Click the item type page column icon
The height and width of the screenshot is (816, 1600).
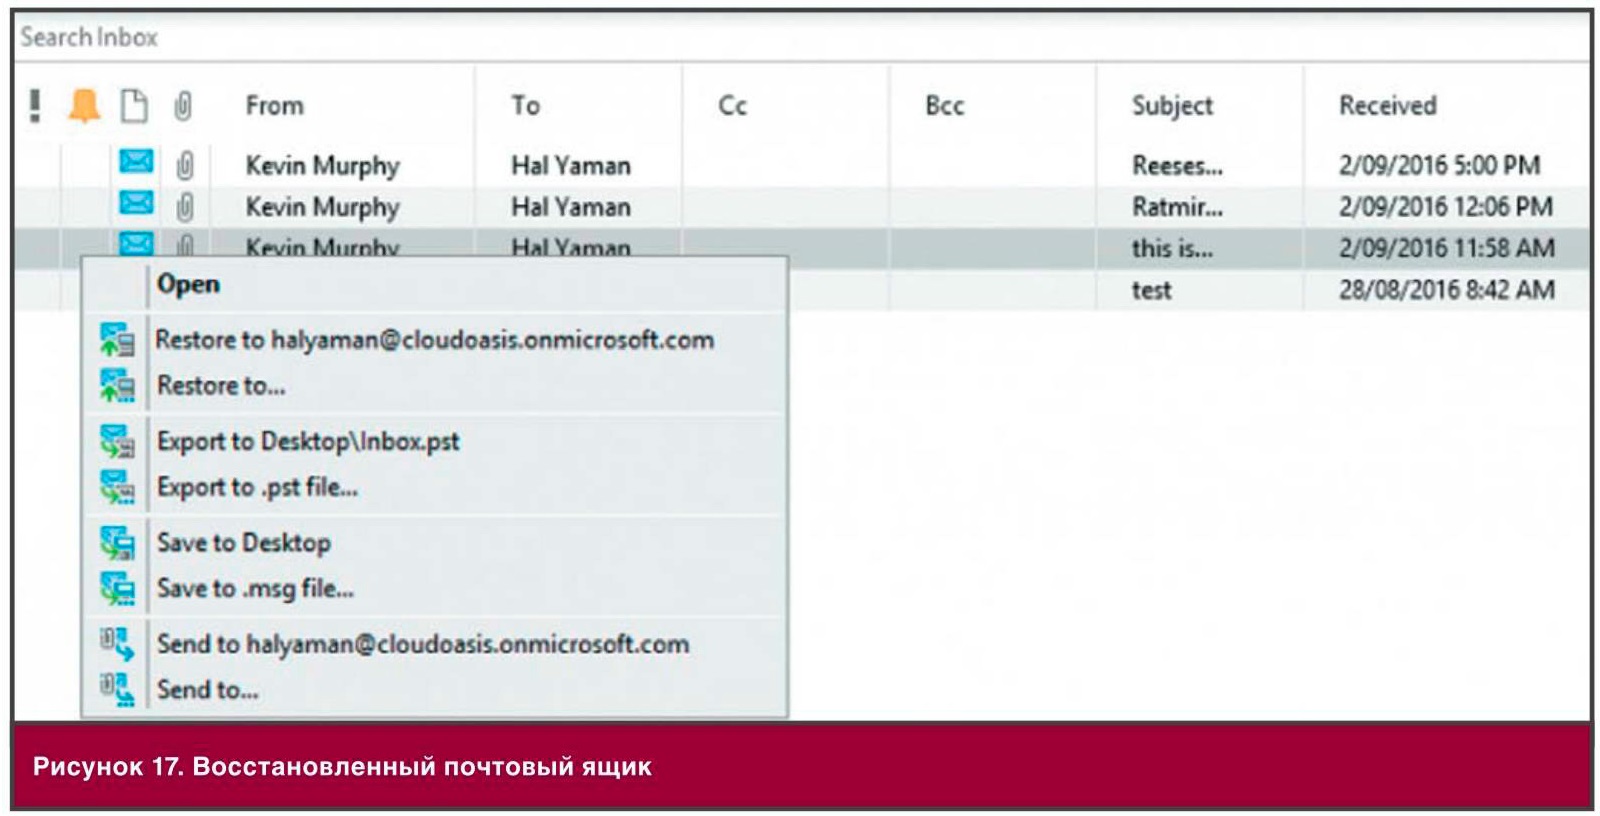[133, 105]
